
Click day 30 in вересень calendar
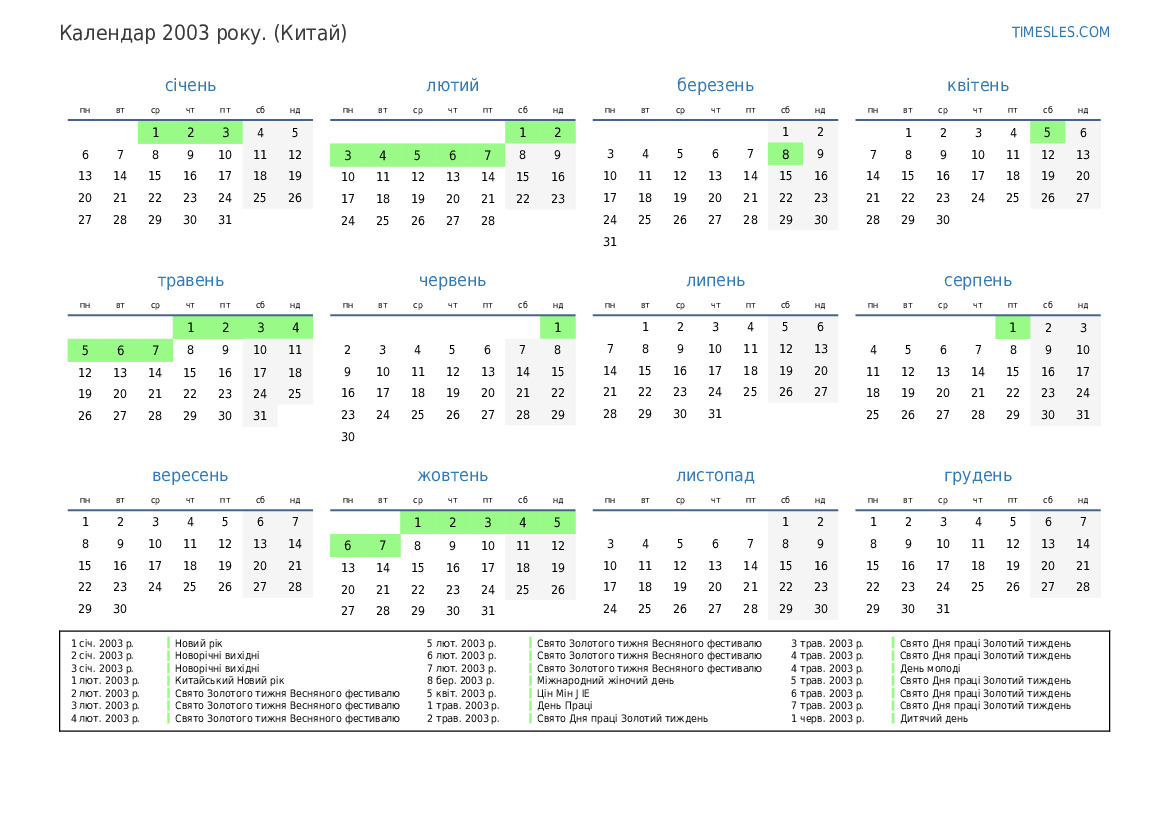[120, 609]
